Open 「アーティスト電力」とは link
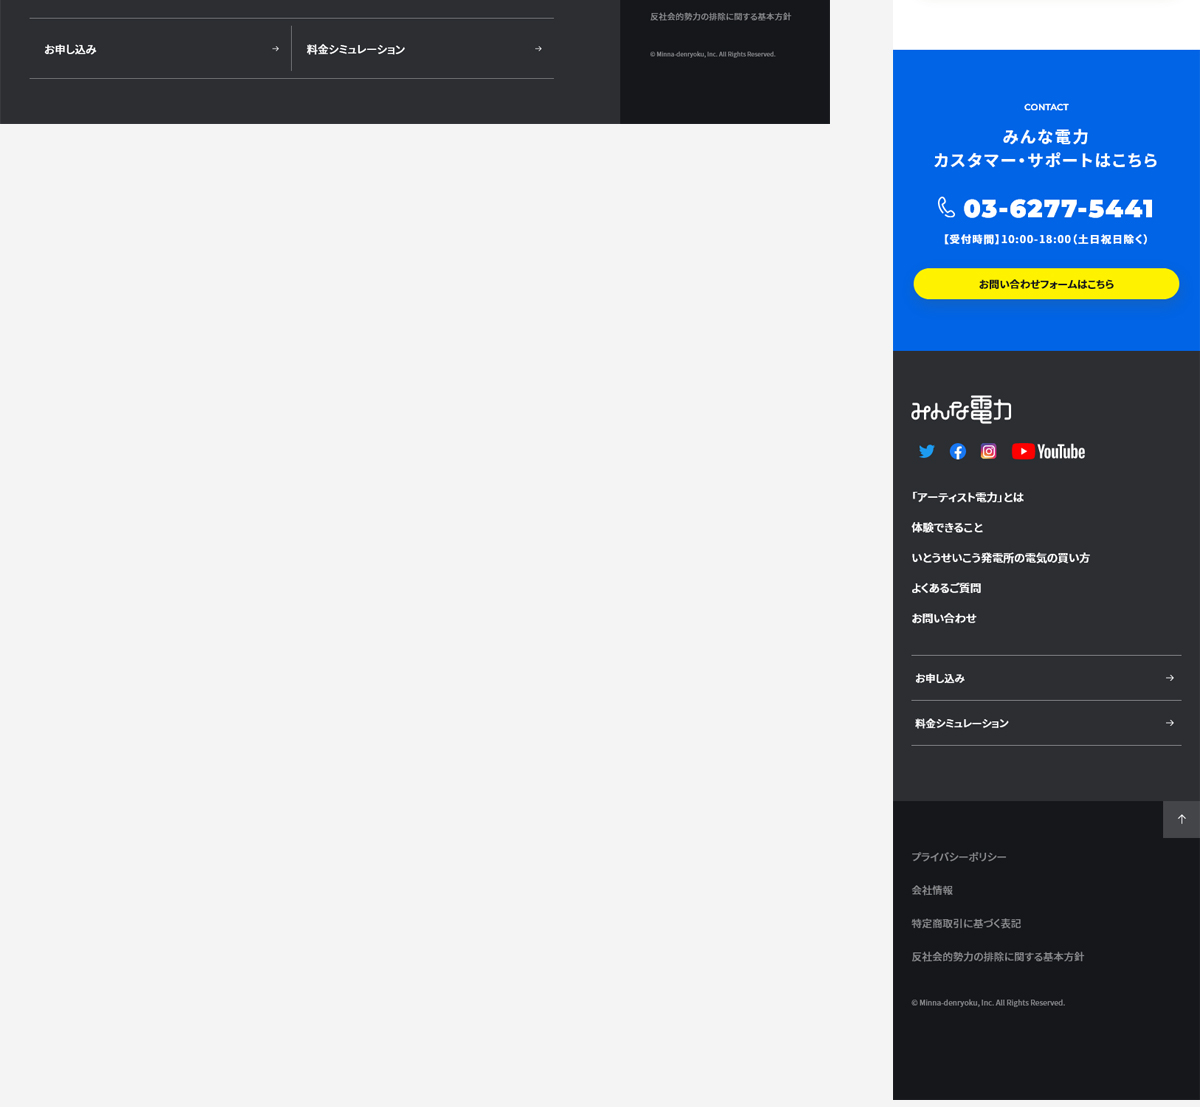The width and height of the screenshot is (1200, 1107). (967, 497)
